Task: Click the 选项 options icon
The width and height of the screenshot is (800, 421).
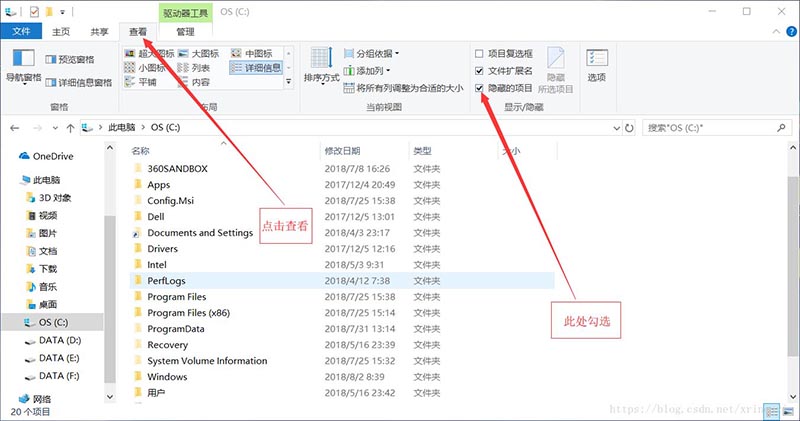Action: tap(596, 63)
